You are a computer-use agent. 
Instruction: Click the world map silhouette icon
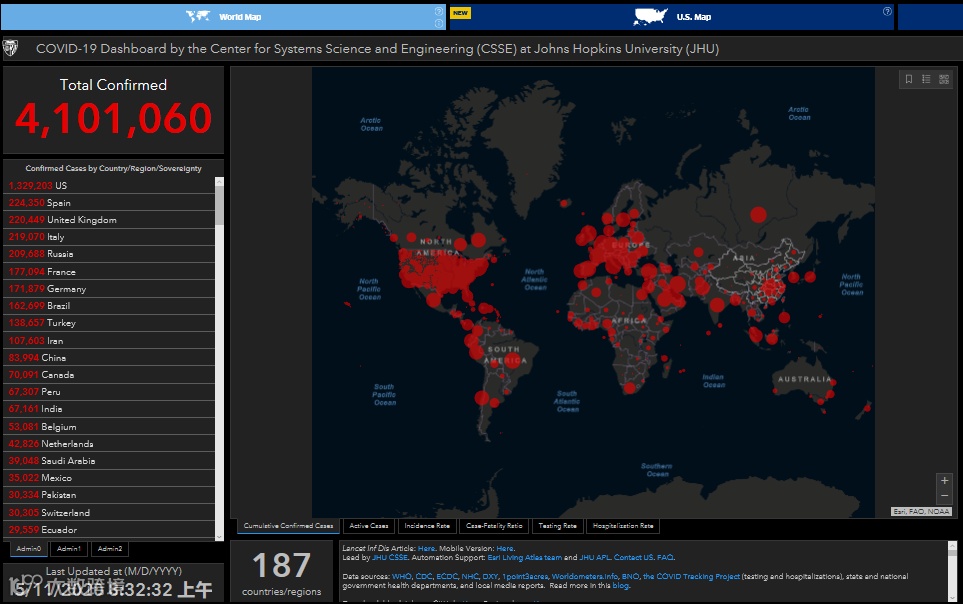tap(198, 17)
